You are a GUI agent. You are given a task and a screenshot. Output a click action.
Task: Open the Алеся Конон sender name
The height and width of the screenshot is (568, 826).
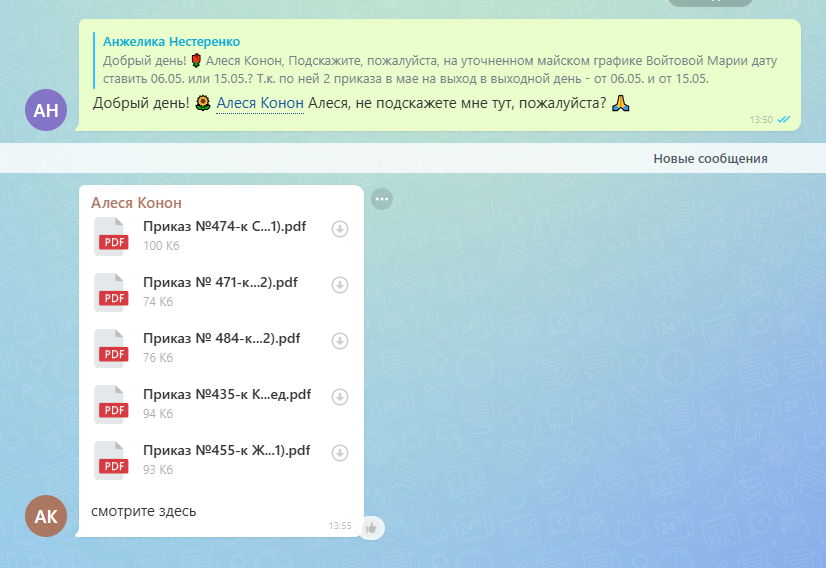[136, 203]
